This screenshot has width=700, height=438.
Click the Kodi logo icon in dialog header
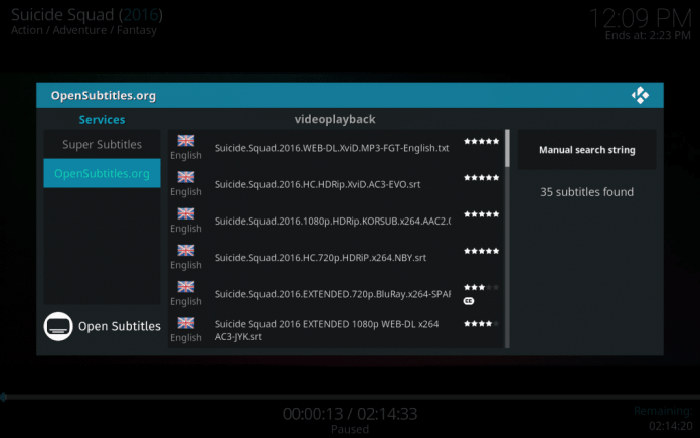(640, 95)
